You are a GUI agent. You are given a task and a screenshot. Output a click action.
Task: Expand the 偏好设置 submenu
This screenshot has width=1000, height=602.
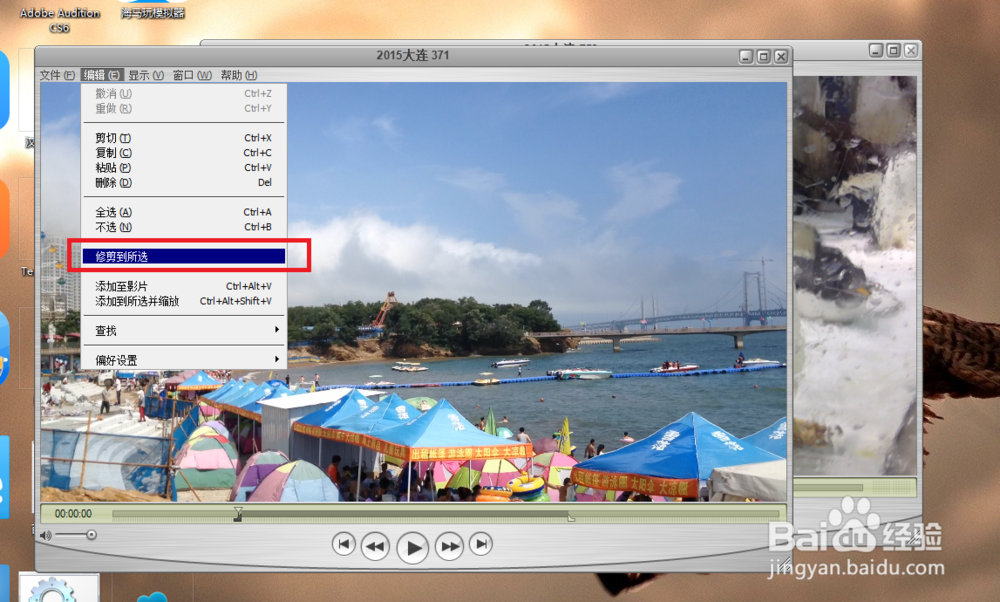[x=184, y=360]
